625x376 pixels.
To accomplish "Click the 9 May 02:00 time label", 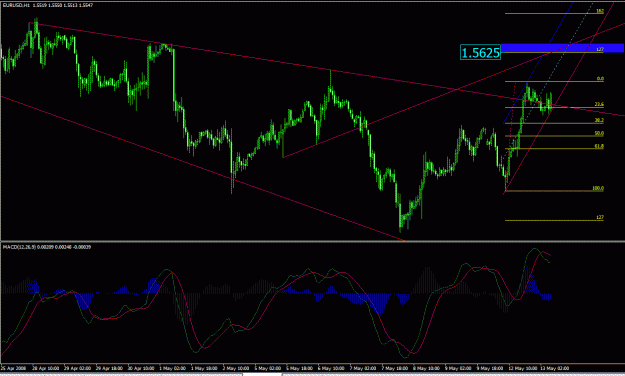I will (458, 368).
